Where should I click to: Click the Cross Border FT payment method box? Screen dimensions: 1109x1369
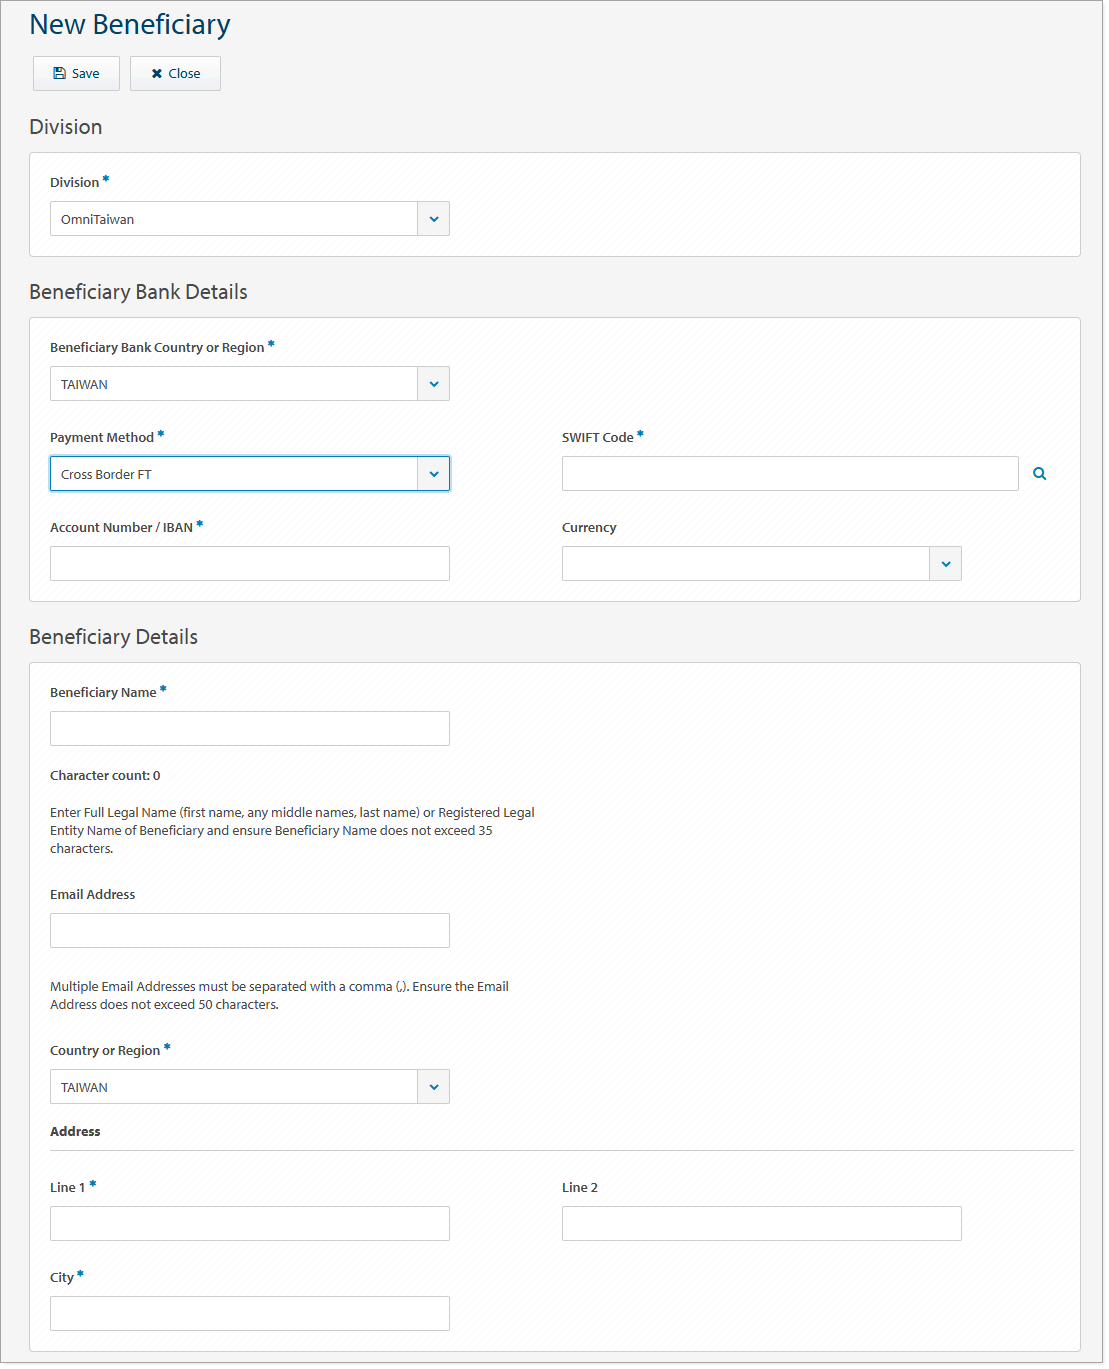(233, 474)
